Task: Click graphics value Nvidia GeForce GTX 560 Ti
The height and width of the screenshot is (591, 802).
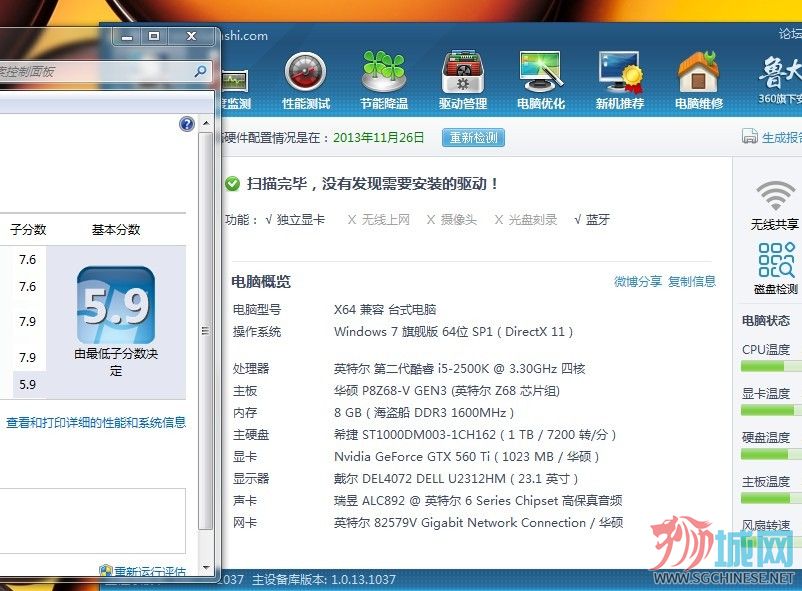Action: pos(466,457)
